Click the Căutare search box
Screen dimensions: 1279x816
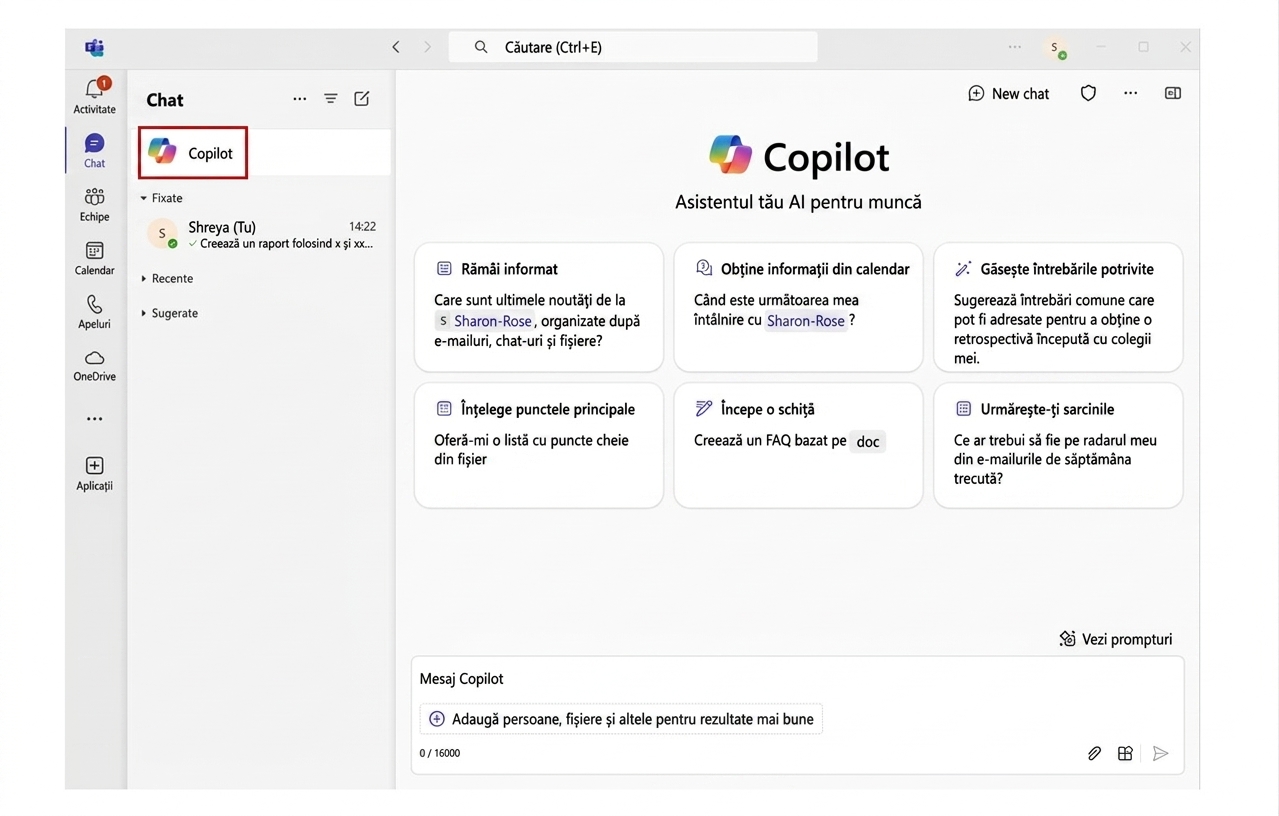point(633,47)
